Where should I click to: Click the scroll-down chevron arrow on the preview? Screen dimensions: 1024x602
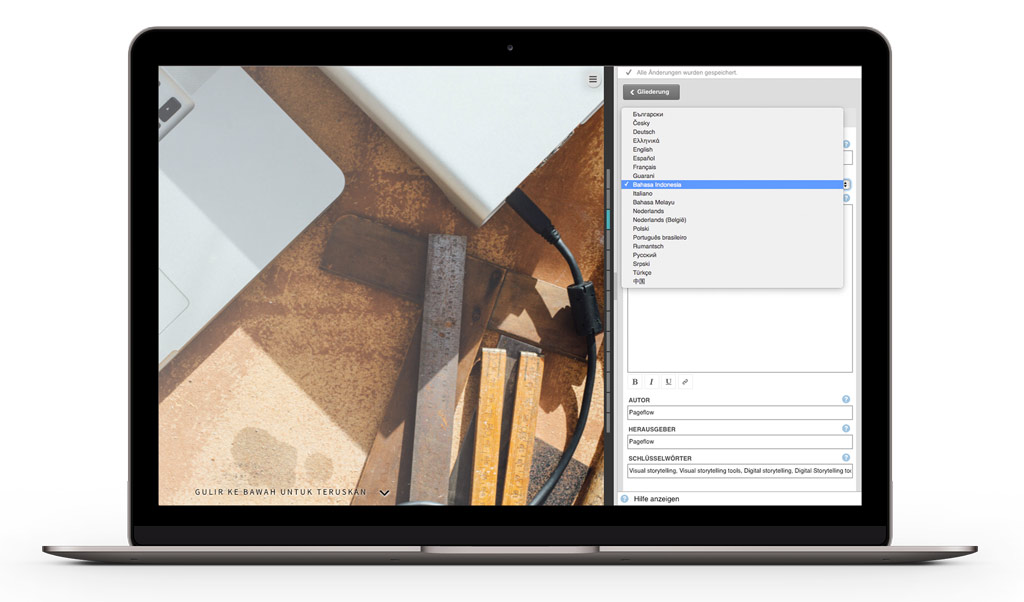(x=384, y=493)
